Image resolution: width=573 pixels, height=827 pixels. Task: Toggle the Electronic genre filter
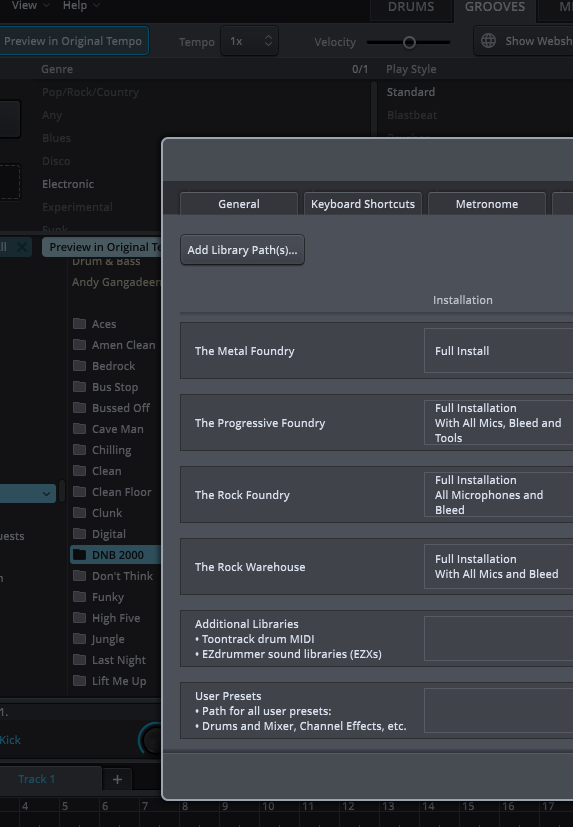click(x=68, y=184)
